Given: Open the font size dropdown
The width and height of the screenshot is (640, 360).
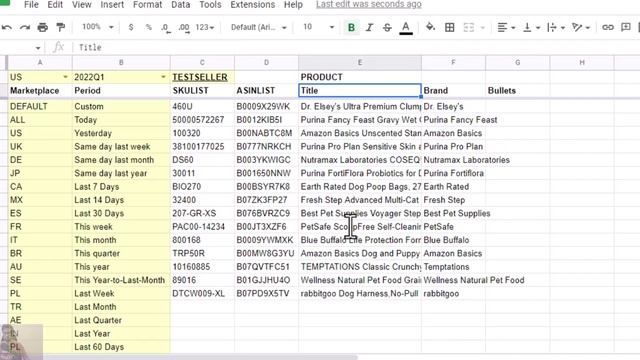Looking at the screenshot, I should [318, 27].
